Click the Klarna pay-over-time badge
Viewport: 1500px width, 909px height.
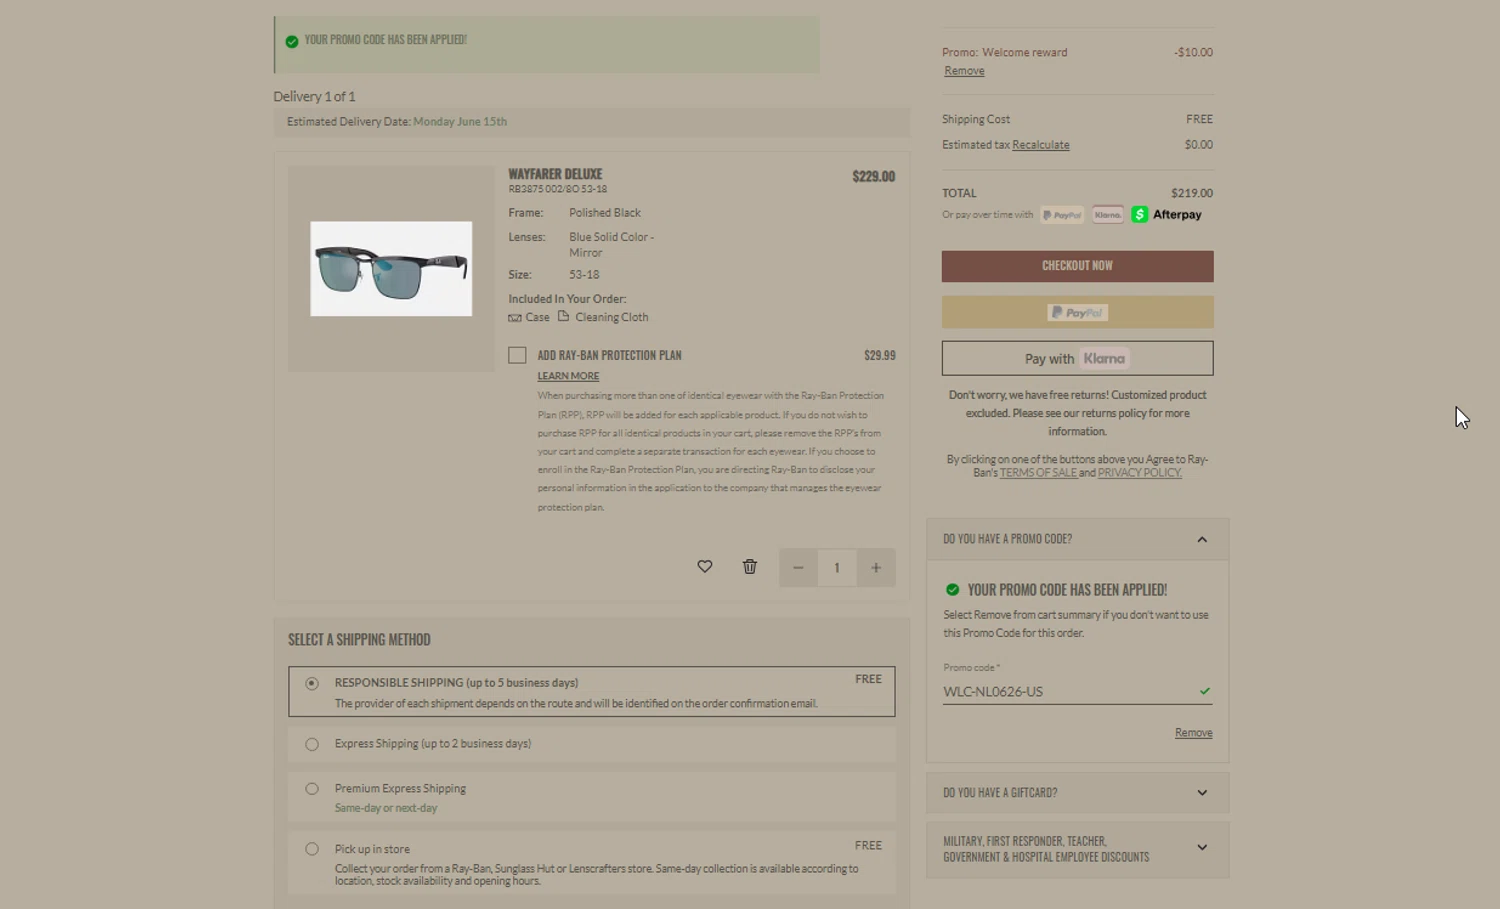click(x=1107, y=215)
